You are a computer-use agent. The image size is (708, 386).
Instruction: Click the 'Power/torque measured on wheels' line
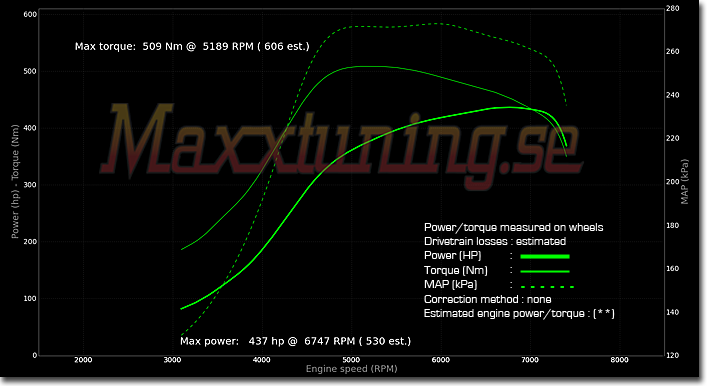point(513,227)
